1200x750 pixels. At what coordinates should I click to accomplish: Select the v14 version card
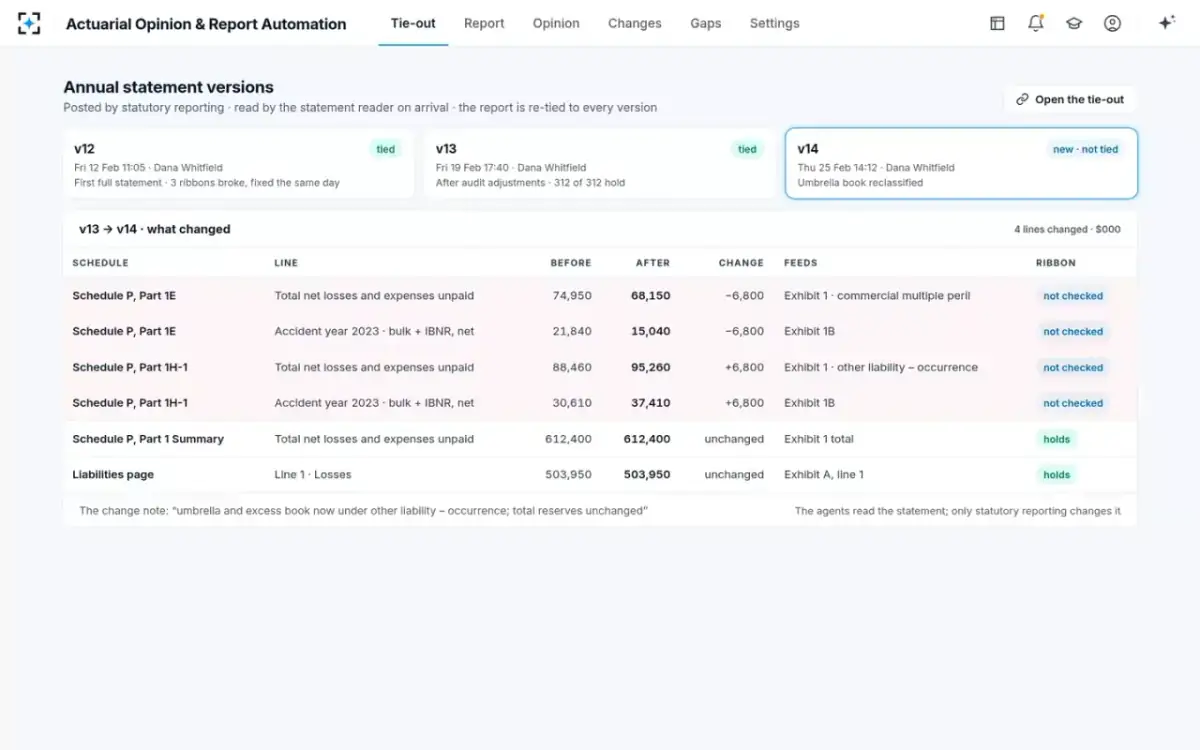pos(961,164)
